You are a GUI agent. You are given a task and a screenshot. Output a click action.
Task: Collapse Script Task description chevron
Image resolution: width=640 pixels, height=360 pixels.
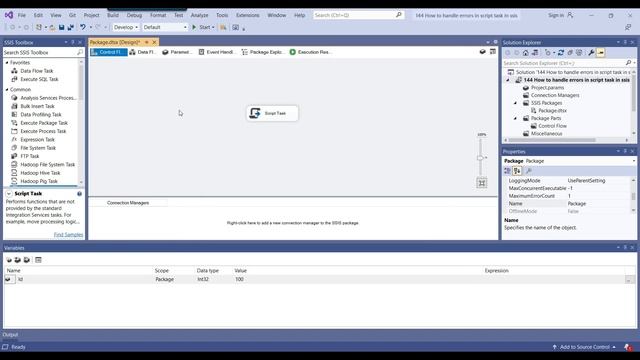[x=9, y=194]
